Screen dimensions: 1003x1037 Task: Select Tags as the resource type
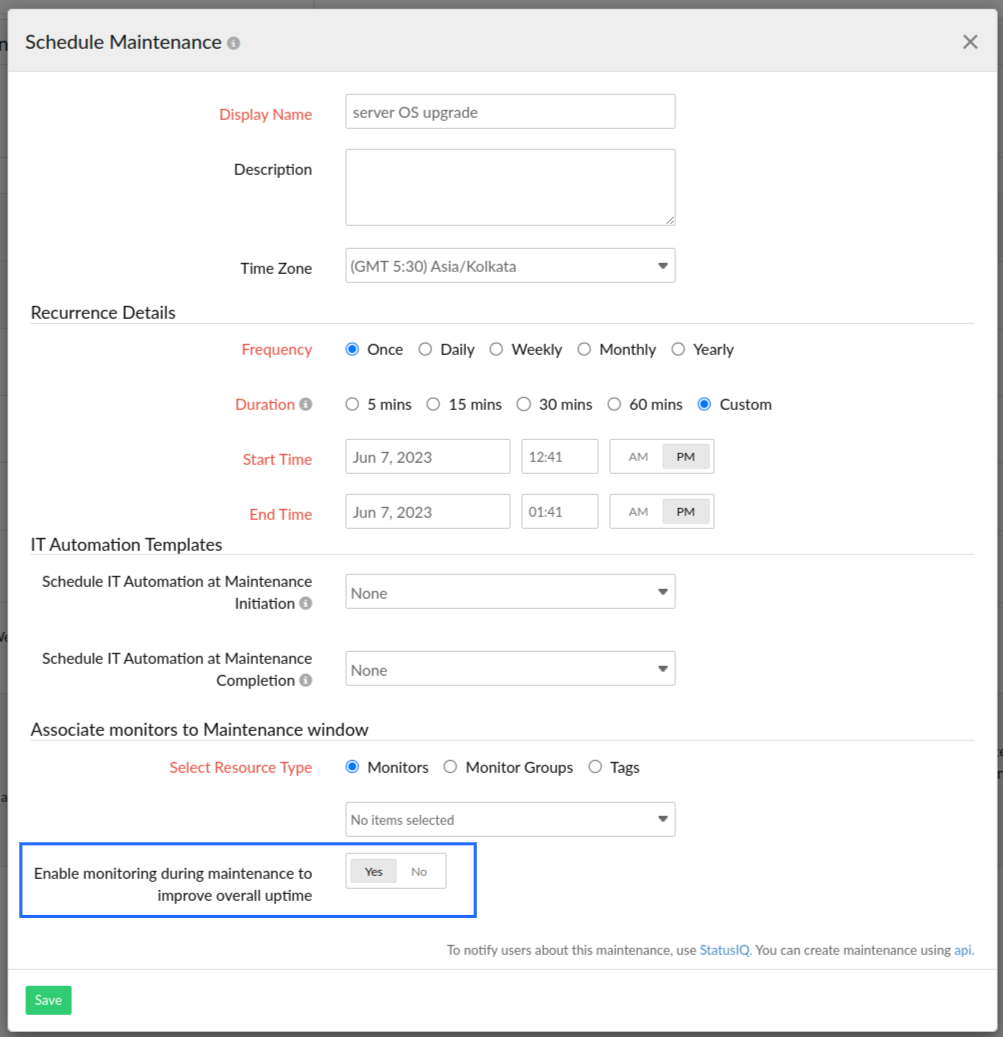pos(595,767)
